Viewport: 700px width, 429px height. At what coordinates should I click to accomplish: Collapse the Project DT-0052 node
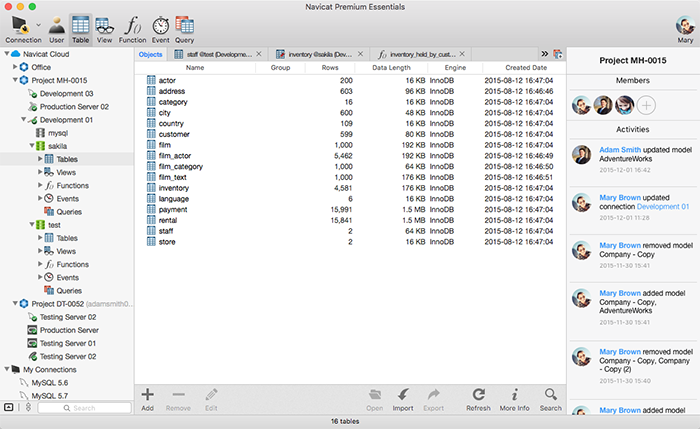(15, 304)
